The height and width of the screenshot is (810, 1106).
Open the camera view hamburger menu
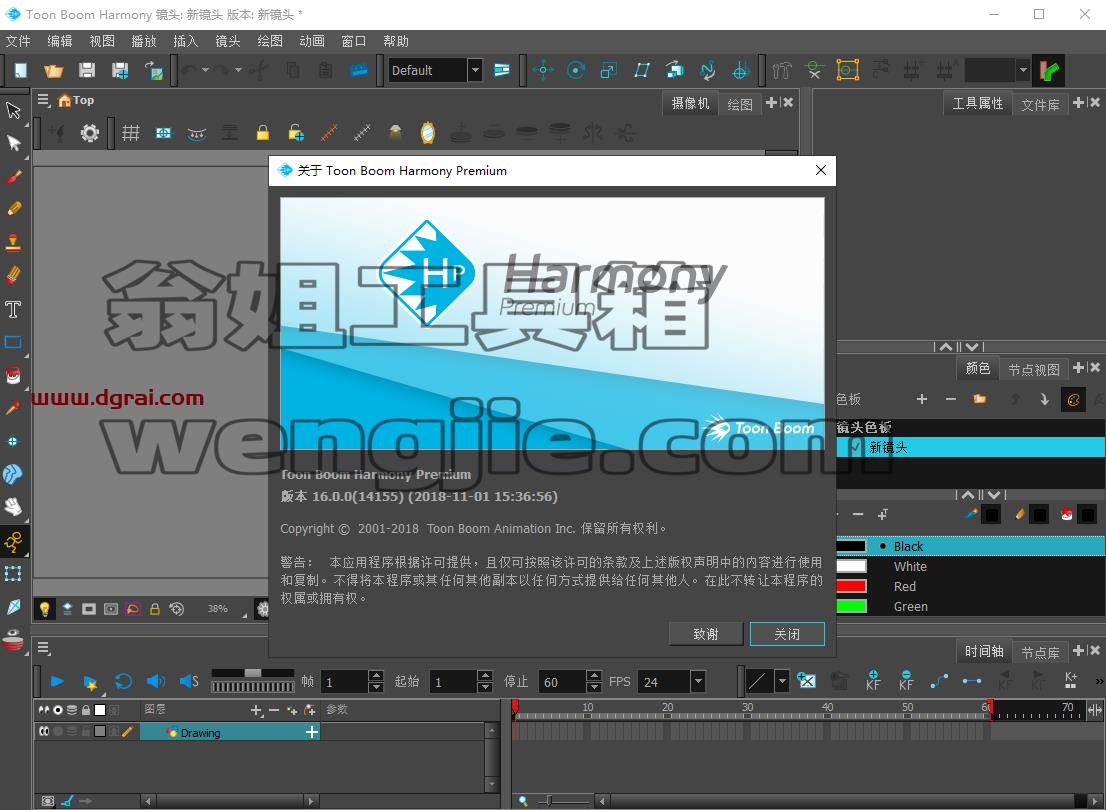(x=43, y=100)
